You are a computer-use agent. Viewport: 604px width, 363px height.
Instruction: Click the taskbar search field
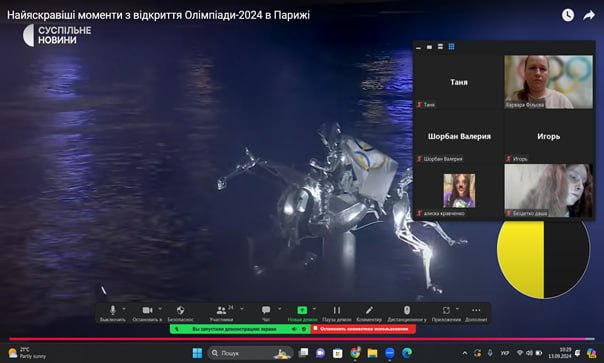tap(250, 353)
